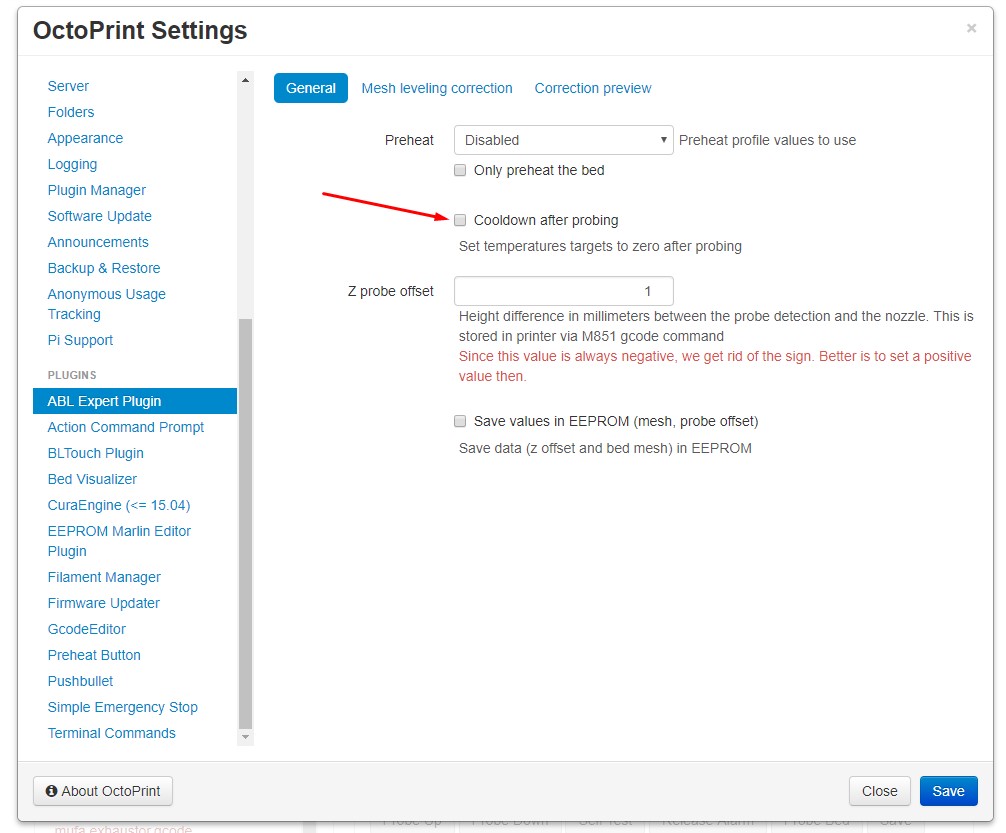Select Logging in sidebar
The height and width of the screenshot is (833, 1006).
click(72, 164)
